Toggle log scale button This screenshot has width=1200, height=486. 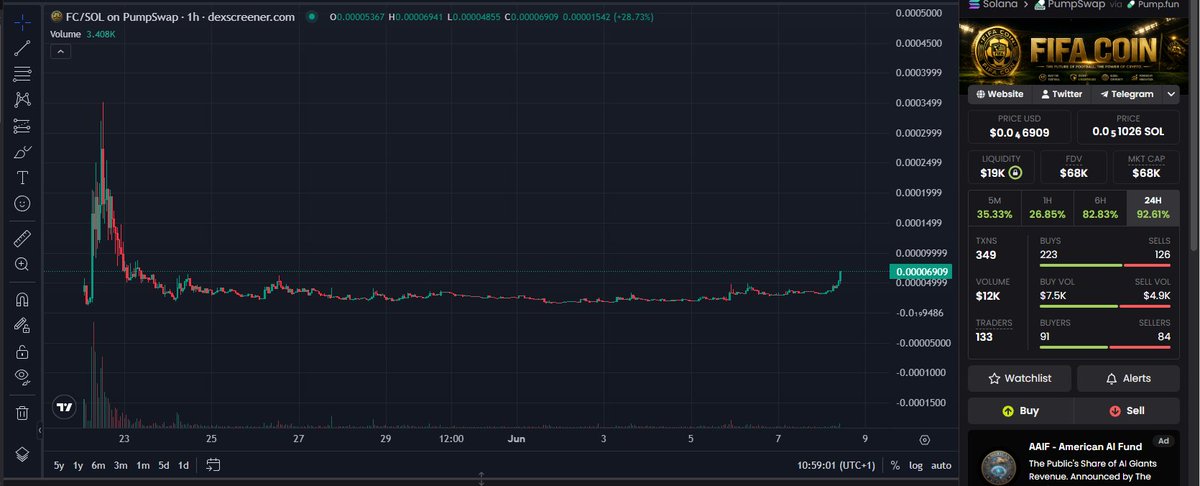pyautogui.click(x=915, y=465)
